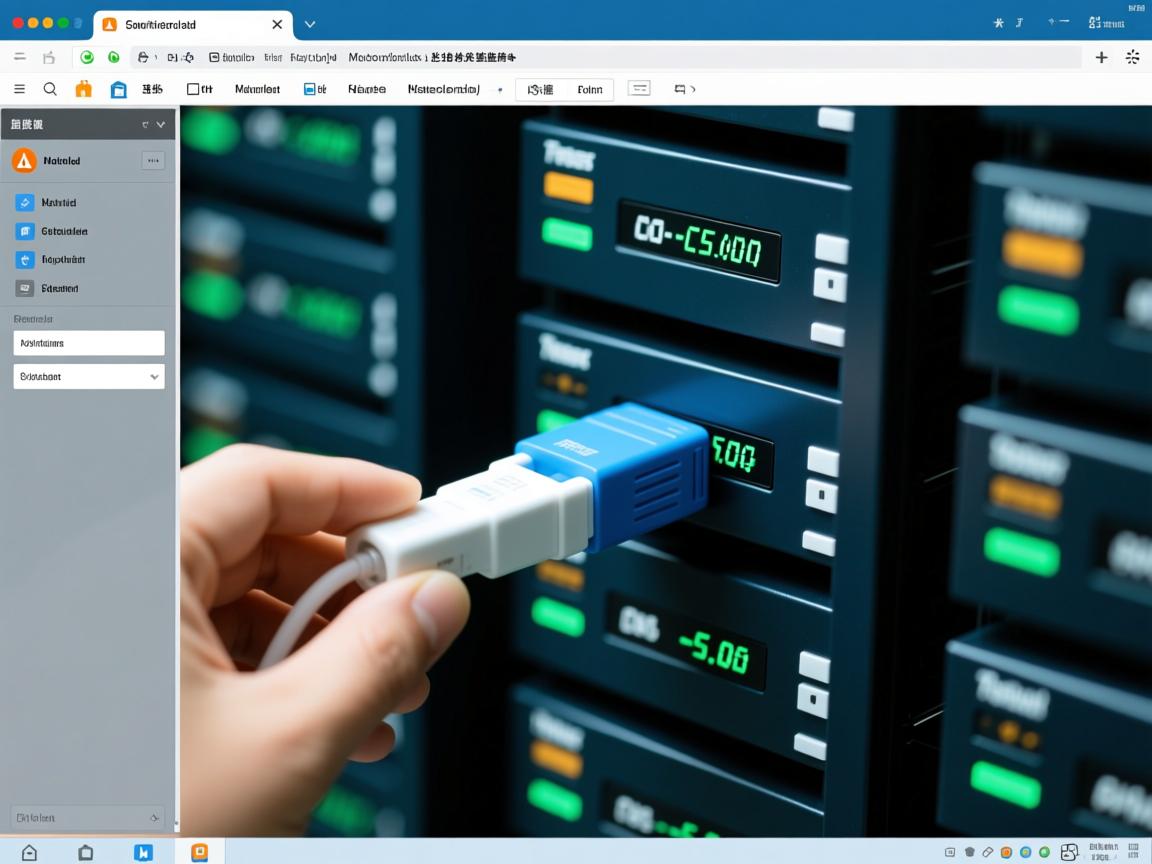
Task: Click the orange app icon in the taskbar
Action: click(x=200, y=852)
